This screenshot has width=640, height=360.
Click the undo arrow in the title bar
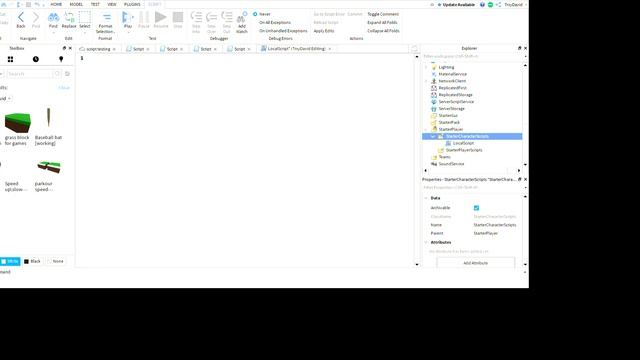[x=37, y=4]
